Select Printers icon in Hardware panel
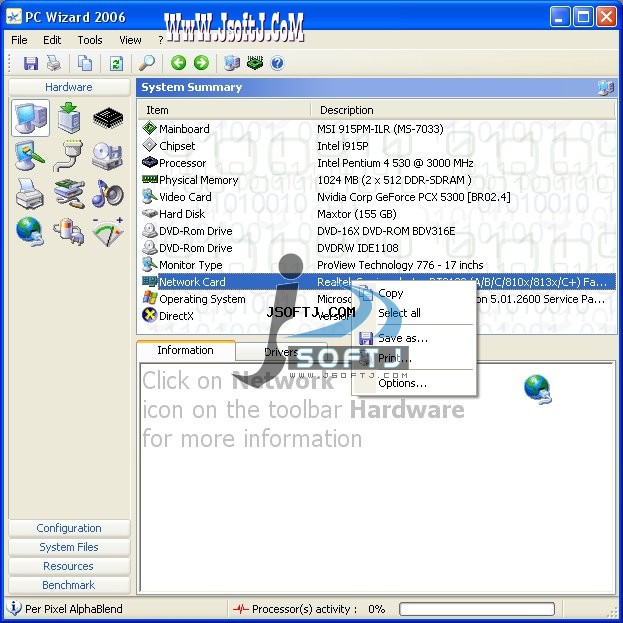The image size is (623, 623). [x=30, y=194]
